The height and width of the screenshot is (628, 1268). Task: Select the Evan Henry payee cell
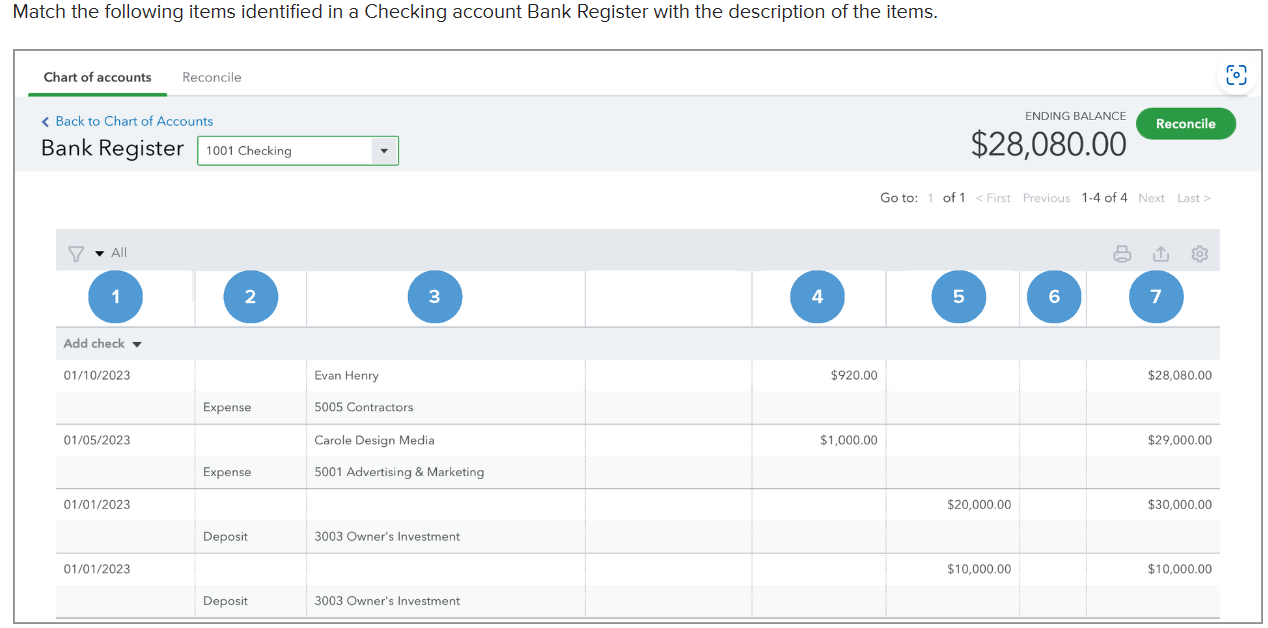click(346, 376)
